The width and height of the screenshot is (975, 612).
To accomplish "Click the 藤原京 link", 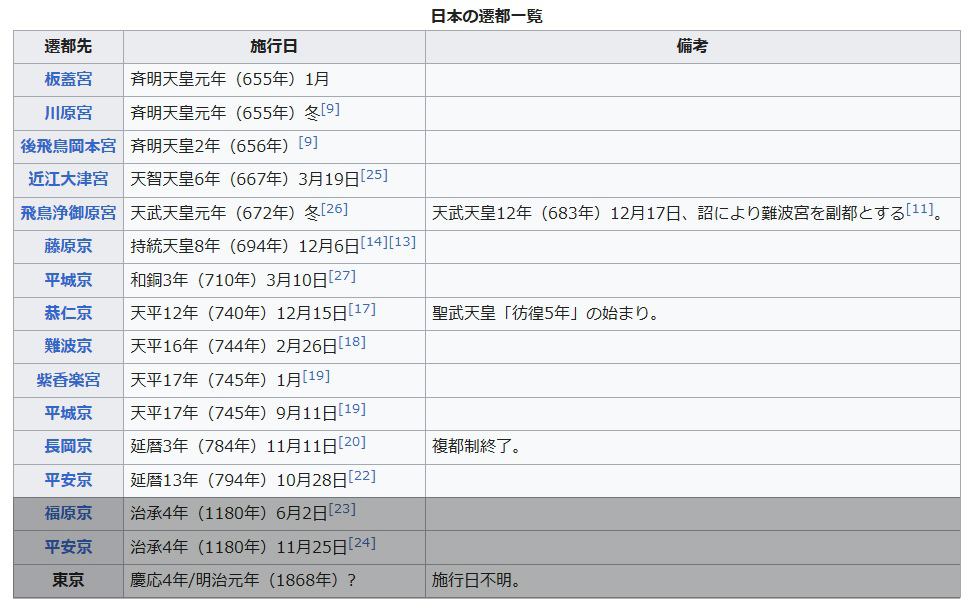I will [x=68, y=246].
